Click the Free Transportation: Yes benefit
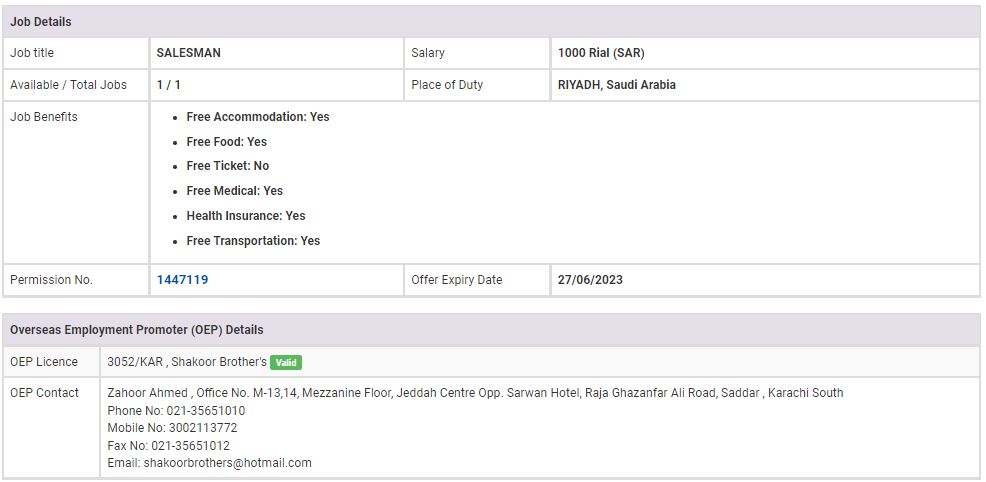Viewport: 986px width, 482px height. pyautogui.click(x=253, y=241)
